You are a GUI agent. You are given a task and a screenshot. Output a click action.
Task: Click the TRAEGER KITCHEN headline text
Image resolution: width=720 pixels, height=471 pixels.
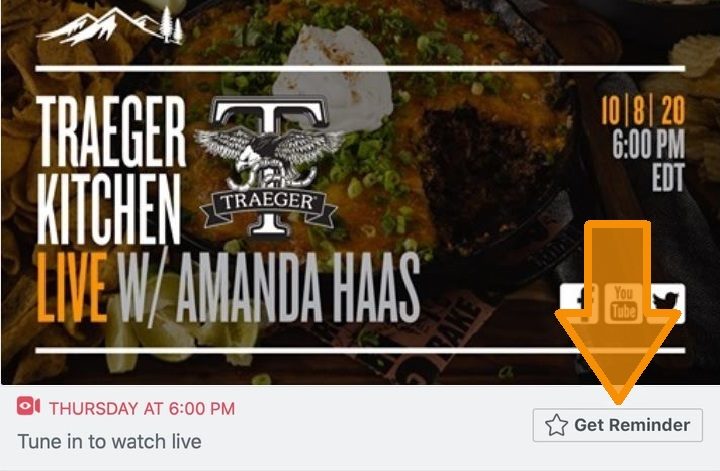(111, 170)
